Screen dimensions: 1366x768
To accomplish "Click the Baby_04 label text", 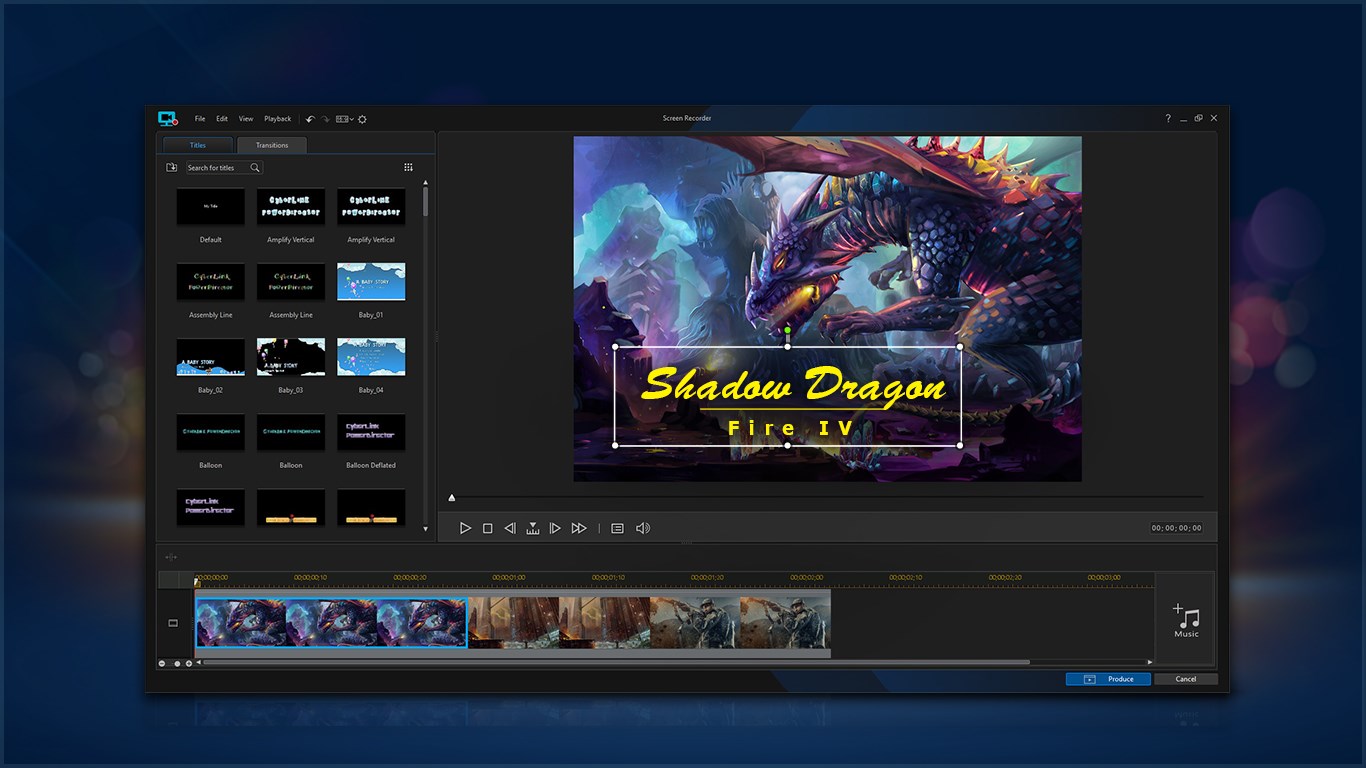I will 371,390.
